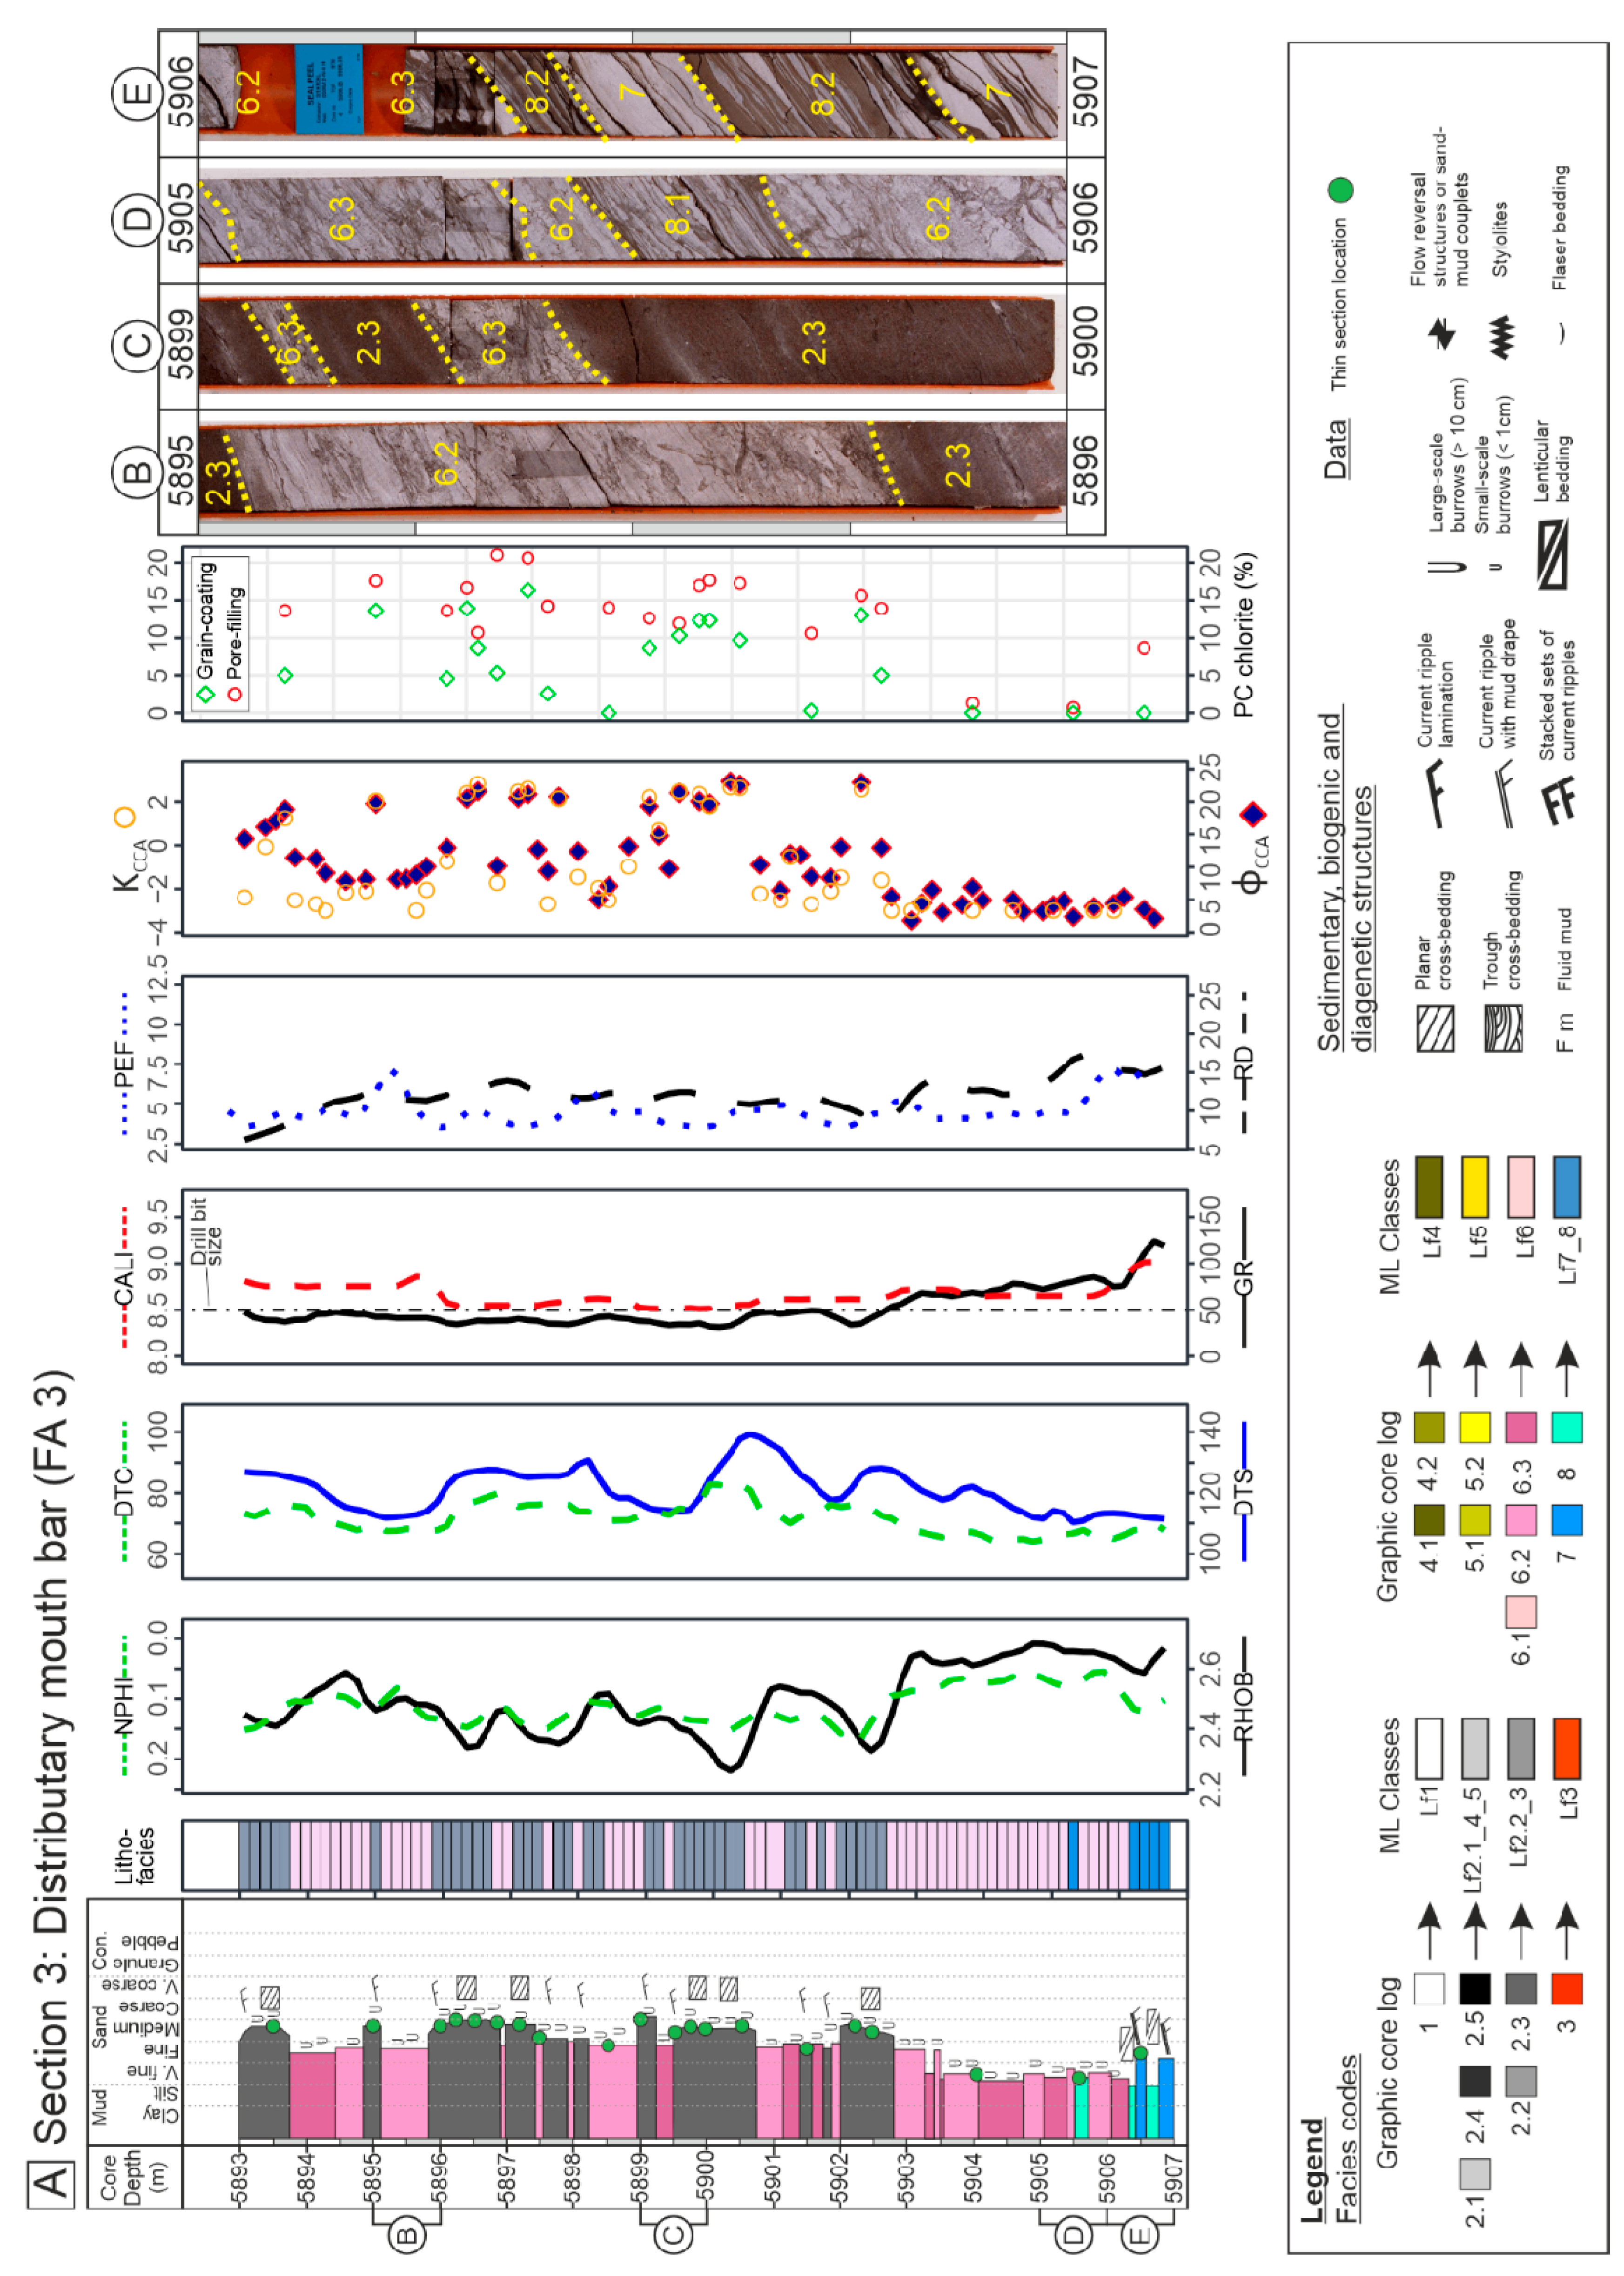Select the light pink Lf6 ML class swatch
This screenshot has height=2276, width=1624.
(x=1521, y=1187)
